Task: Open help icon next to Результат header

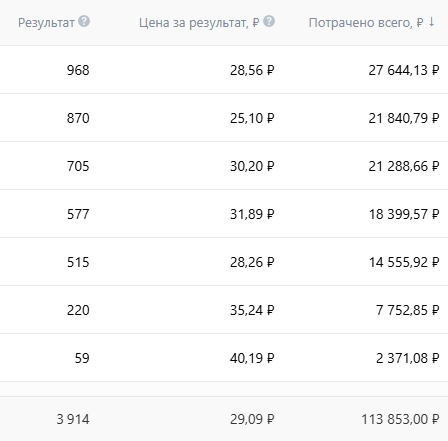Action: point(84,21)
